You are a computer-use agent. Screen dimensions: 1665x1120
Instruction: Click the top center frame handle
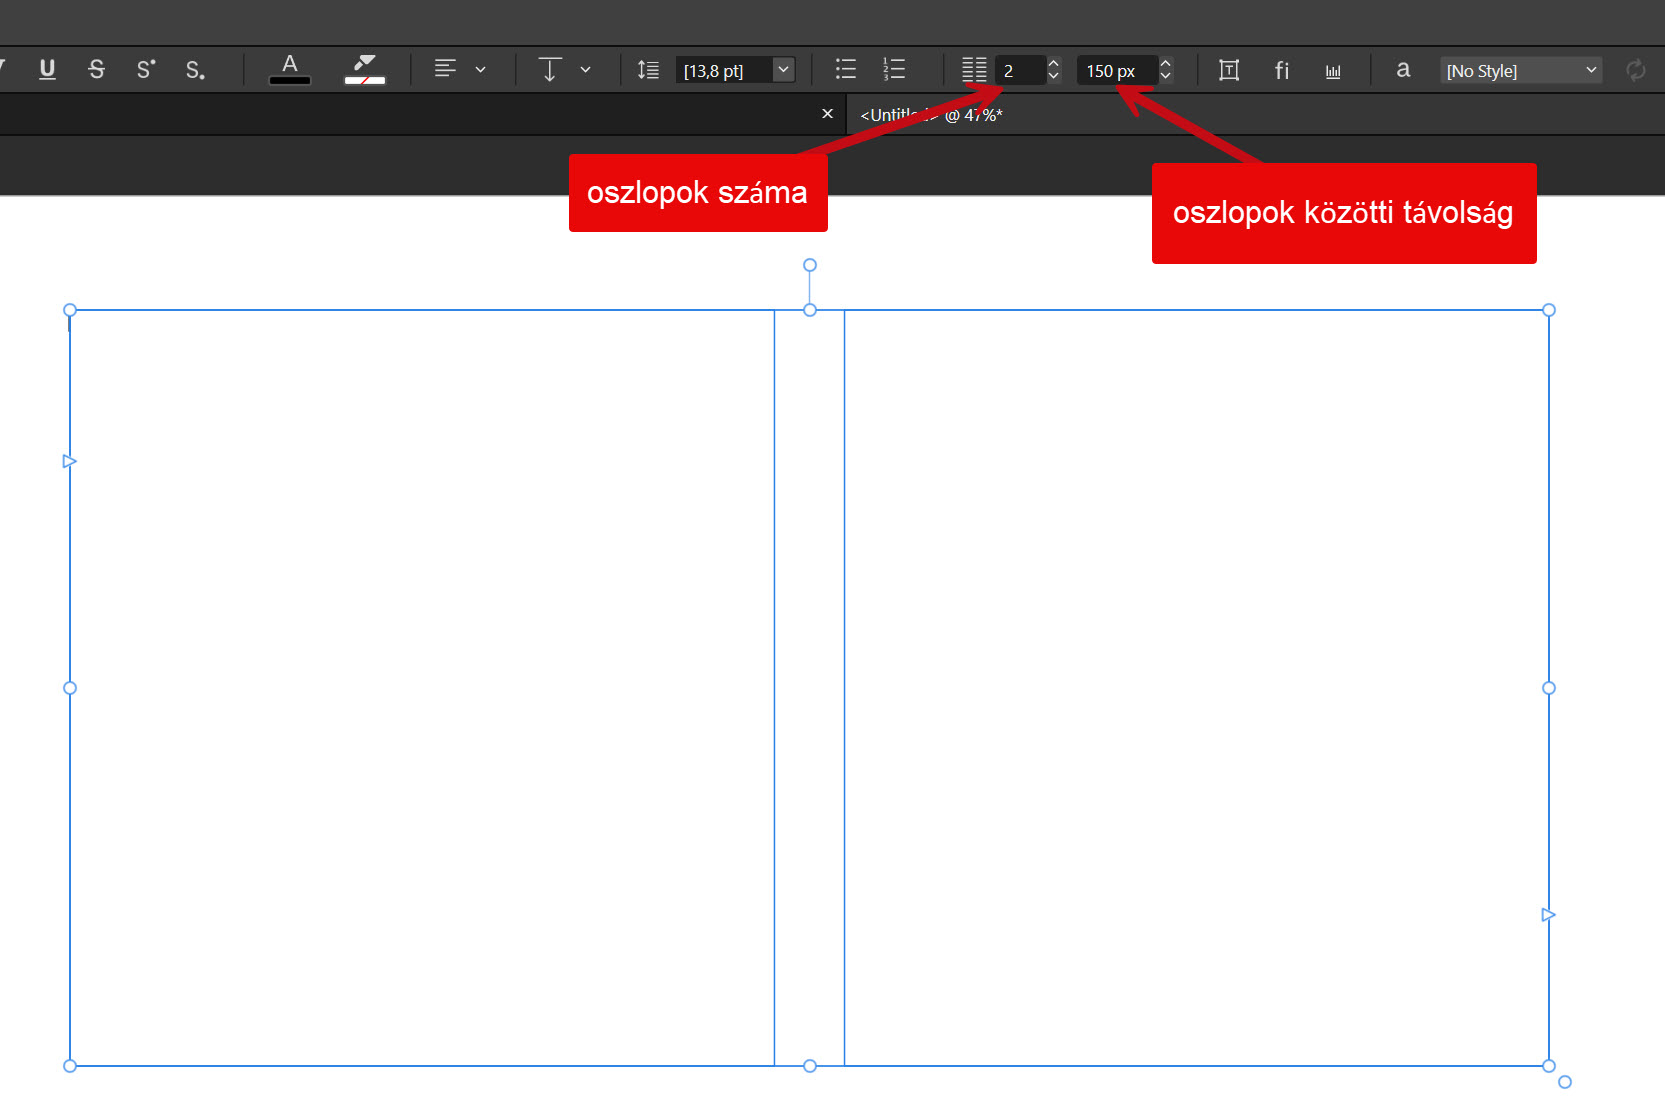[810, 310]
